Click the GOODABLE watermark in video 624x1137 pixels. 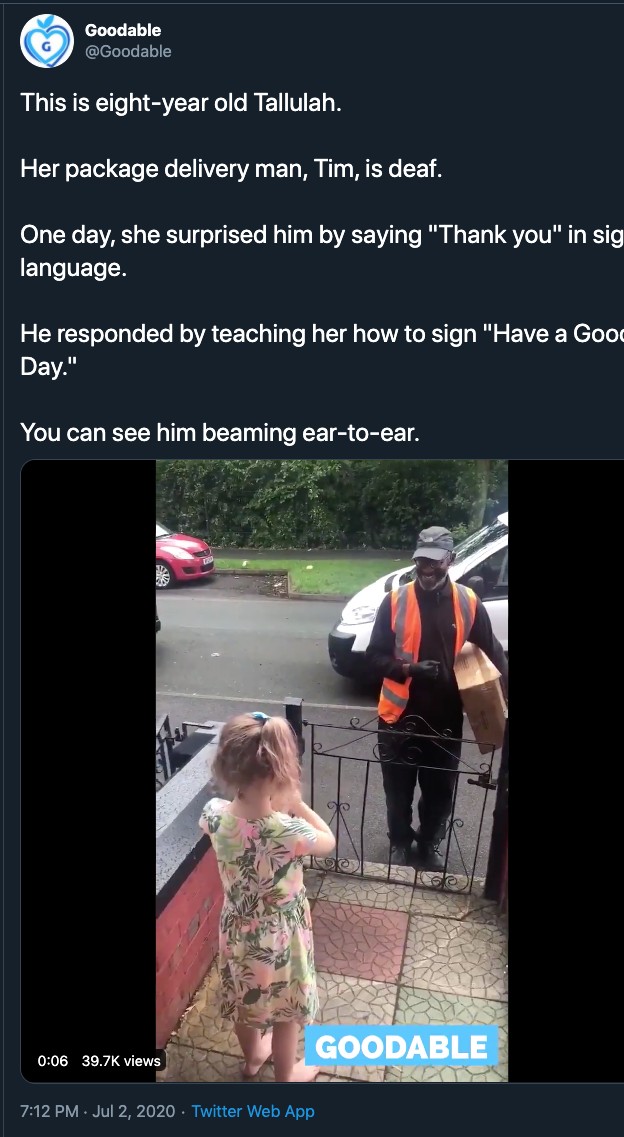tap(401, 1046)
